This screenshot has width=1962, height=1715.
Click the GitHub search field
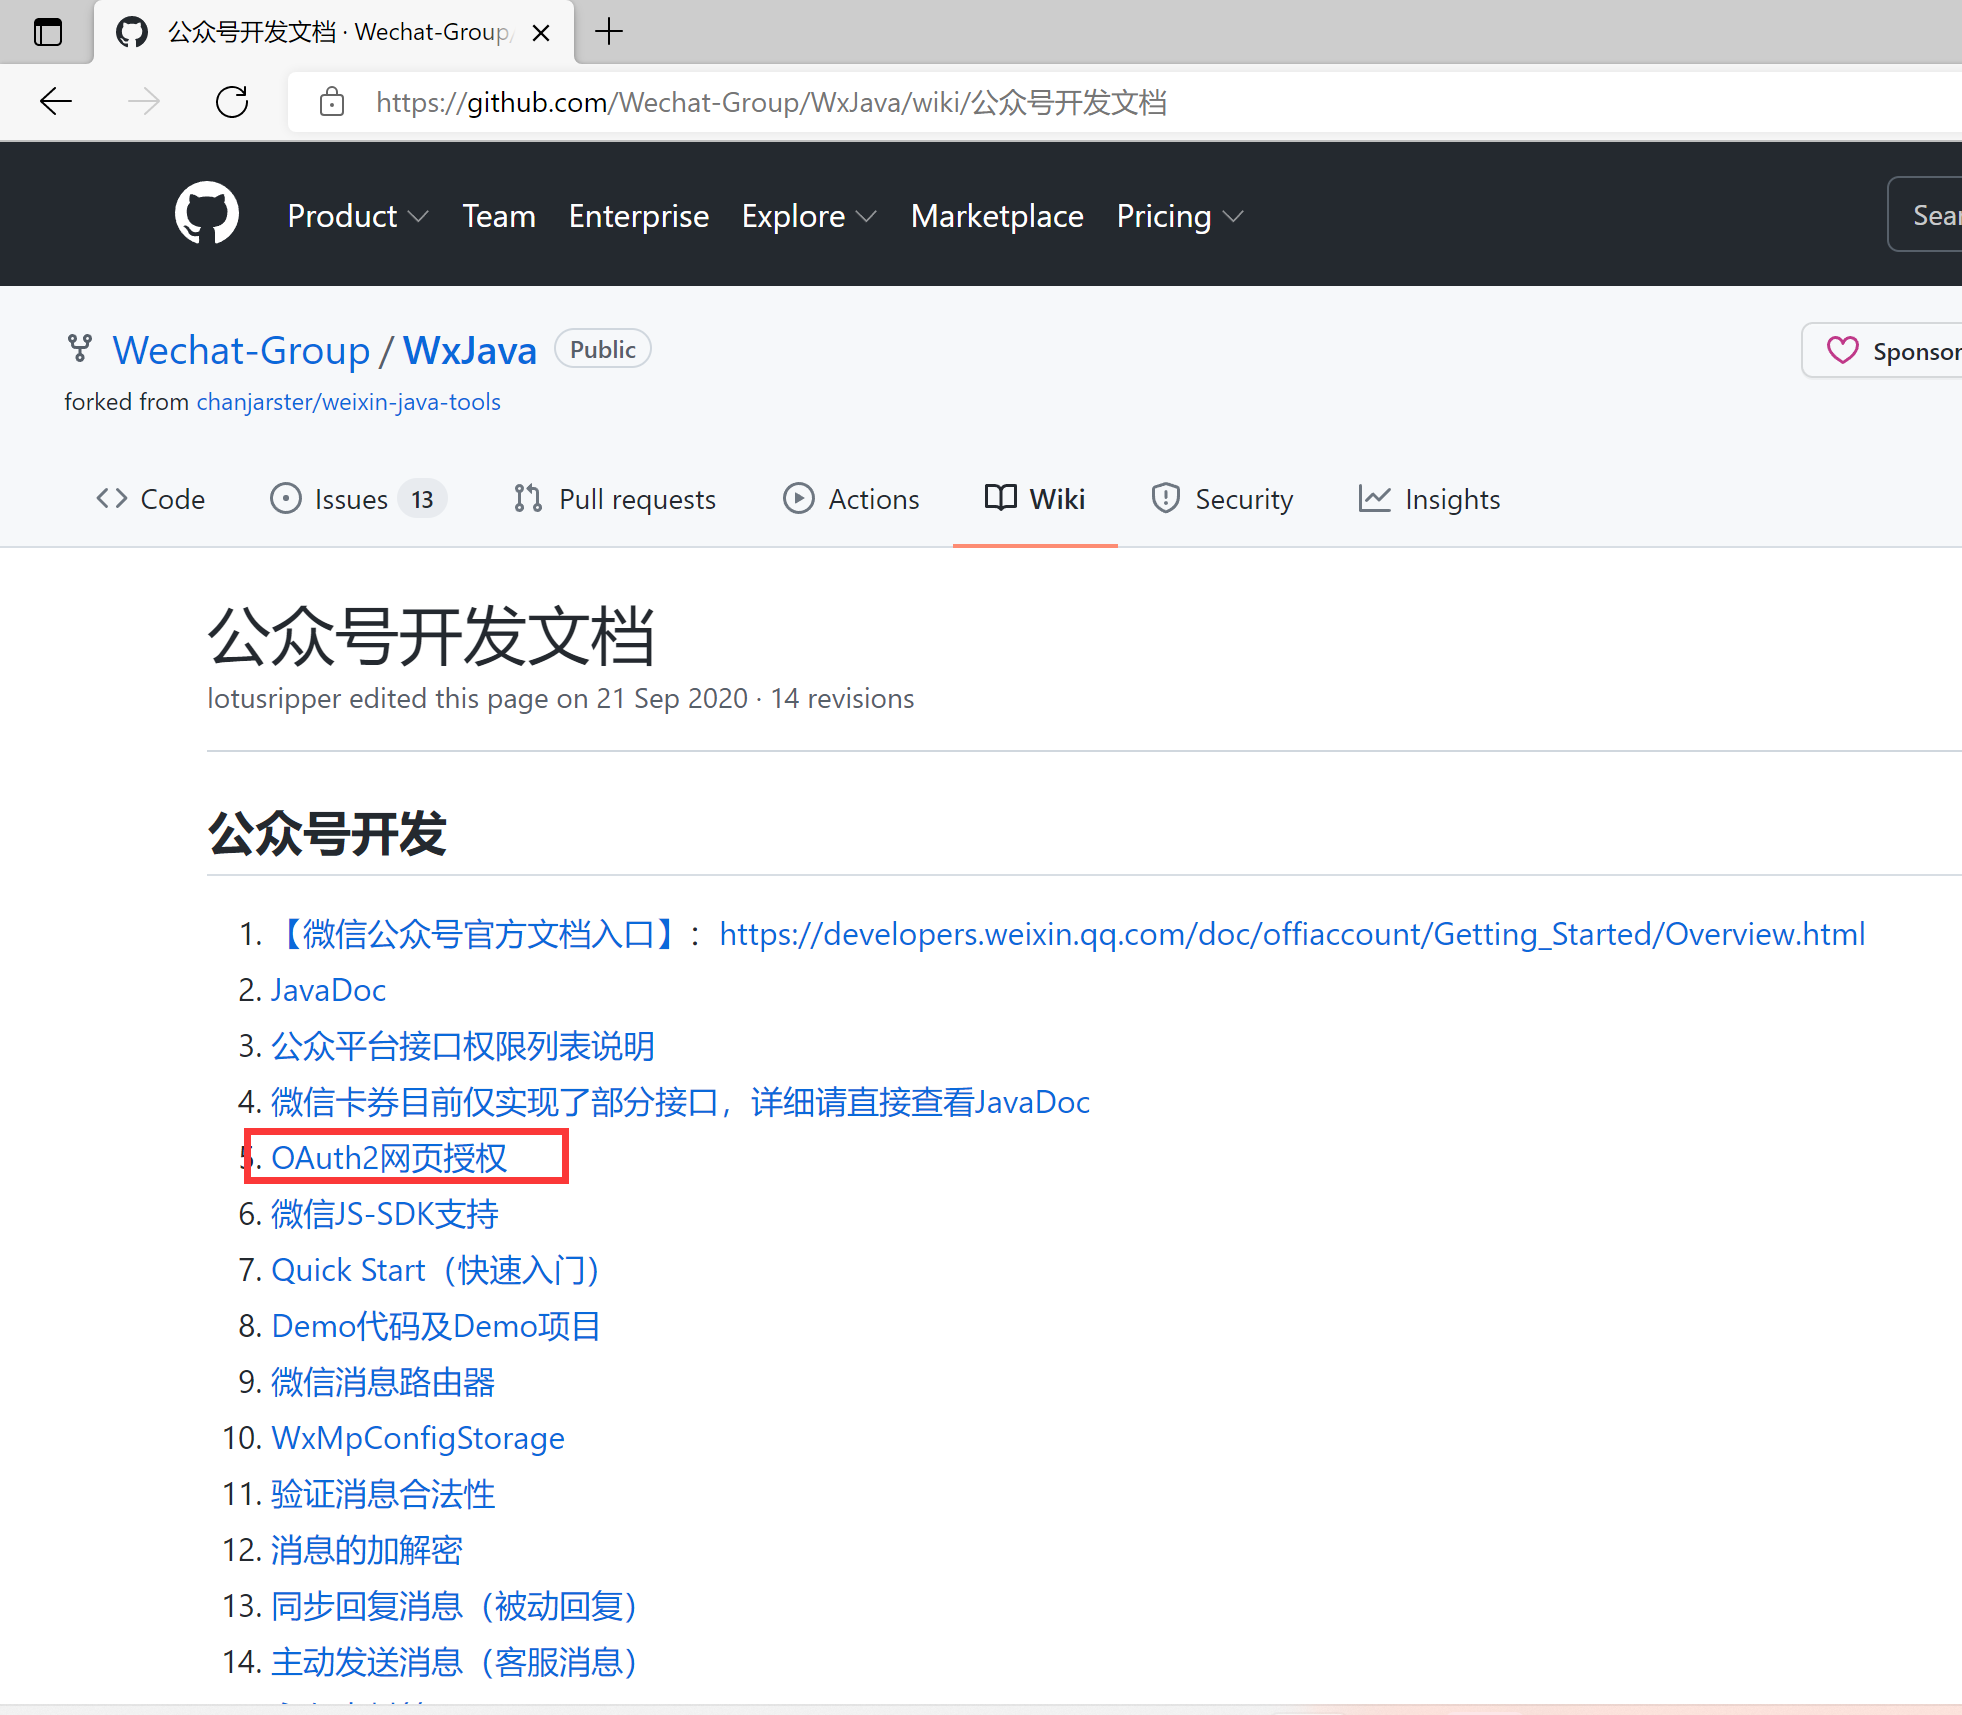1925,215
